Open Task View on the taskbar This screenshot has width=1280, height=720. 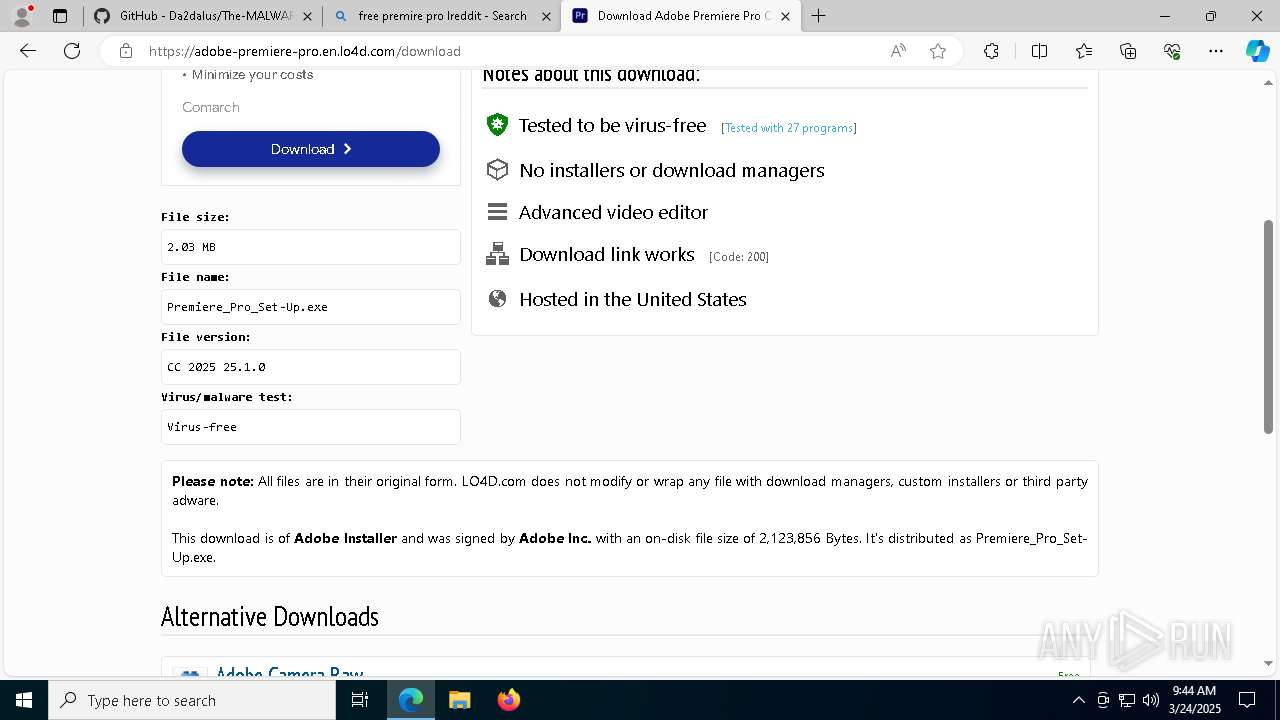tap(361, 700)
